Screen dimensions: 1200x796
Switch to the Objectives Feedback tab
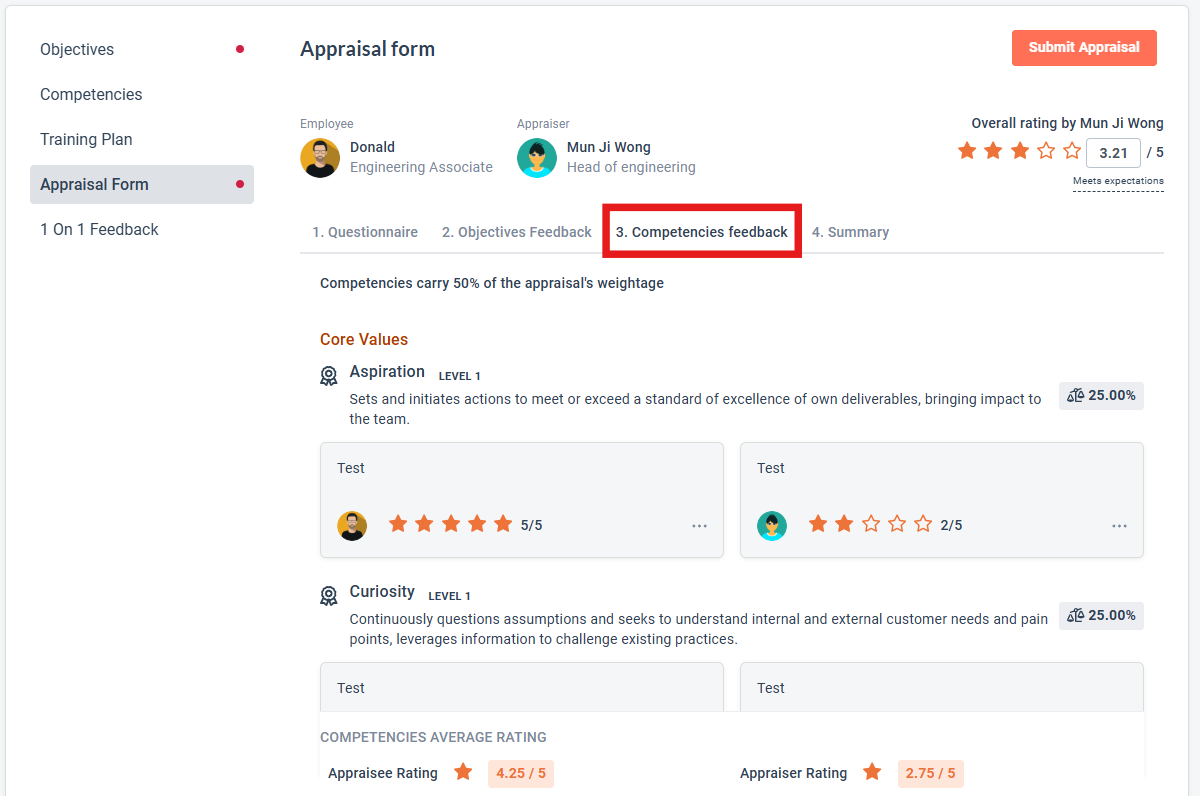coord(517,232)
